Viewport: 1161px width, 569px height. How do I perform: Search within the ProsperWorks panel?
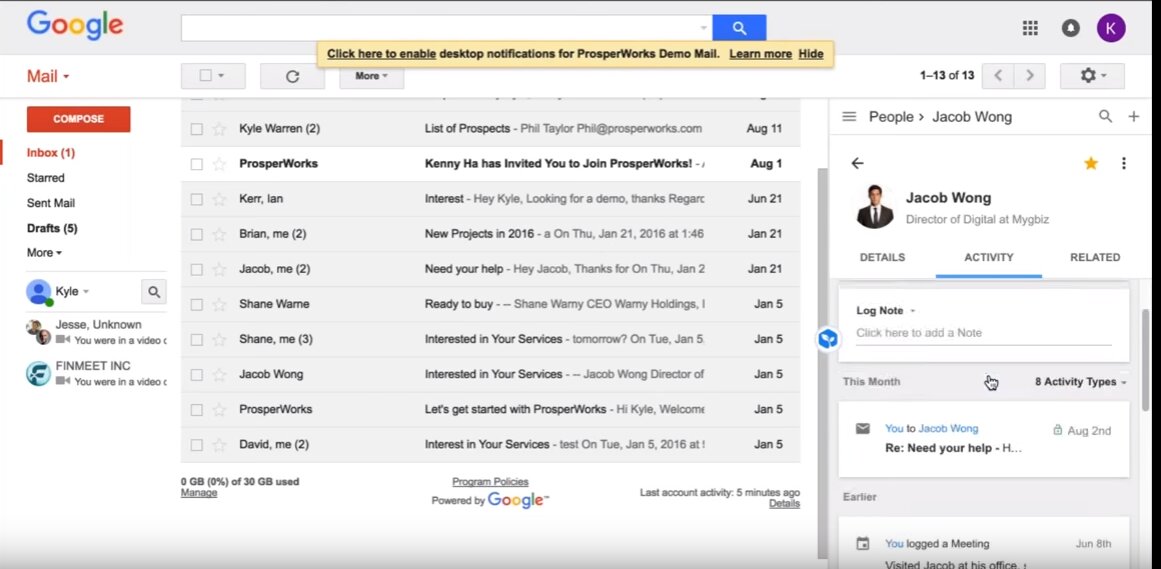coord(1105,117)
